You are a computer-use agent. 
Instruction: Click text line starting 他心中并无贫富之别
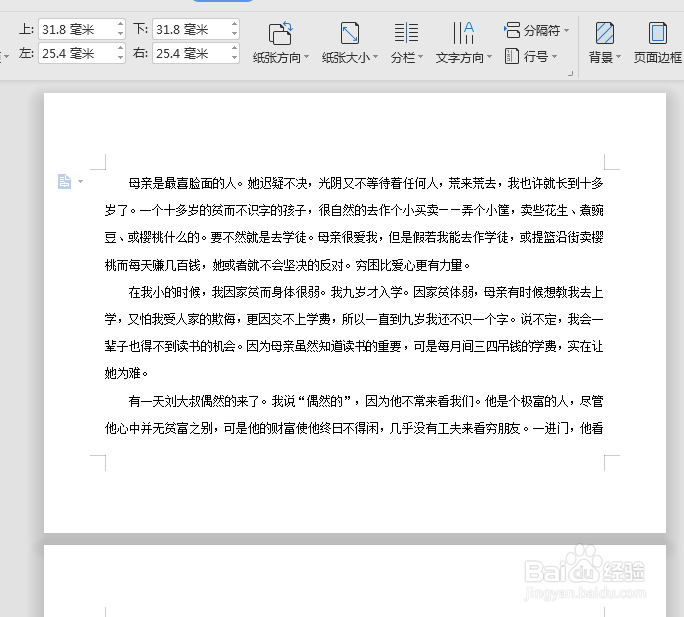(354, 428)
